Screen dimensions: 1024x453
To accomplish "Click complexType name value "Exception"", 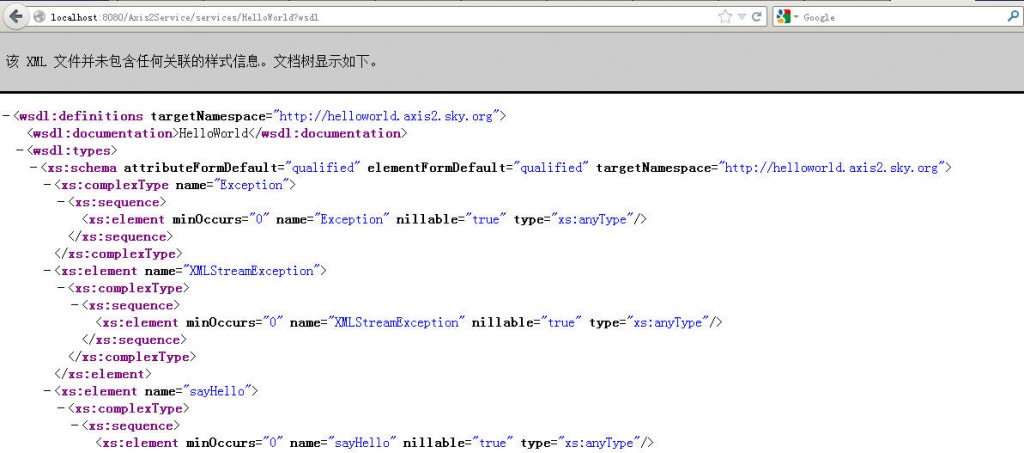I will [x=251, y=185].
